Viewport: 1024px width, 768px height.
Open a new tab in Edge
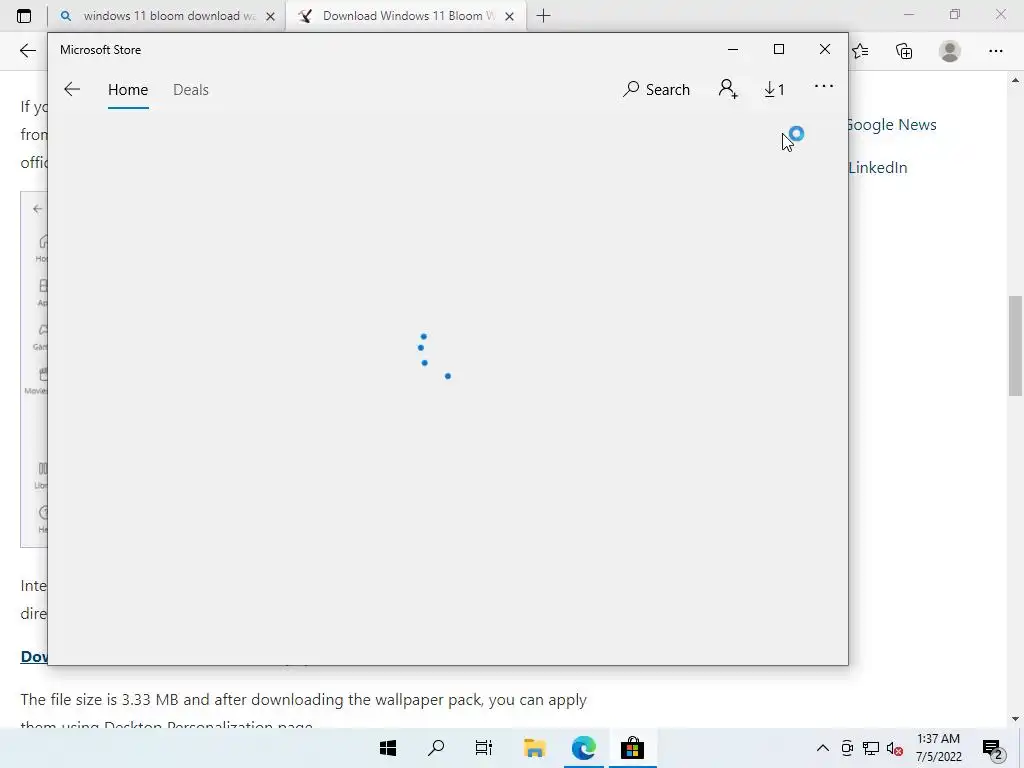click(543, 16)
